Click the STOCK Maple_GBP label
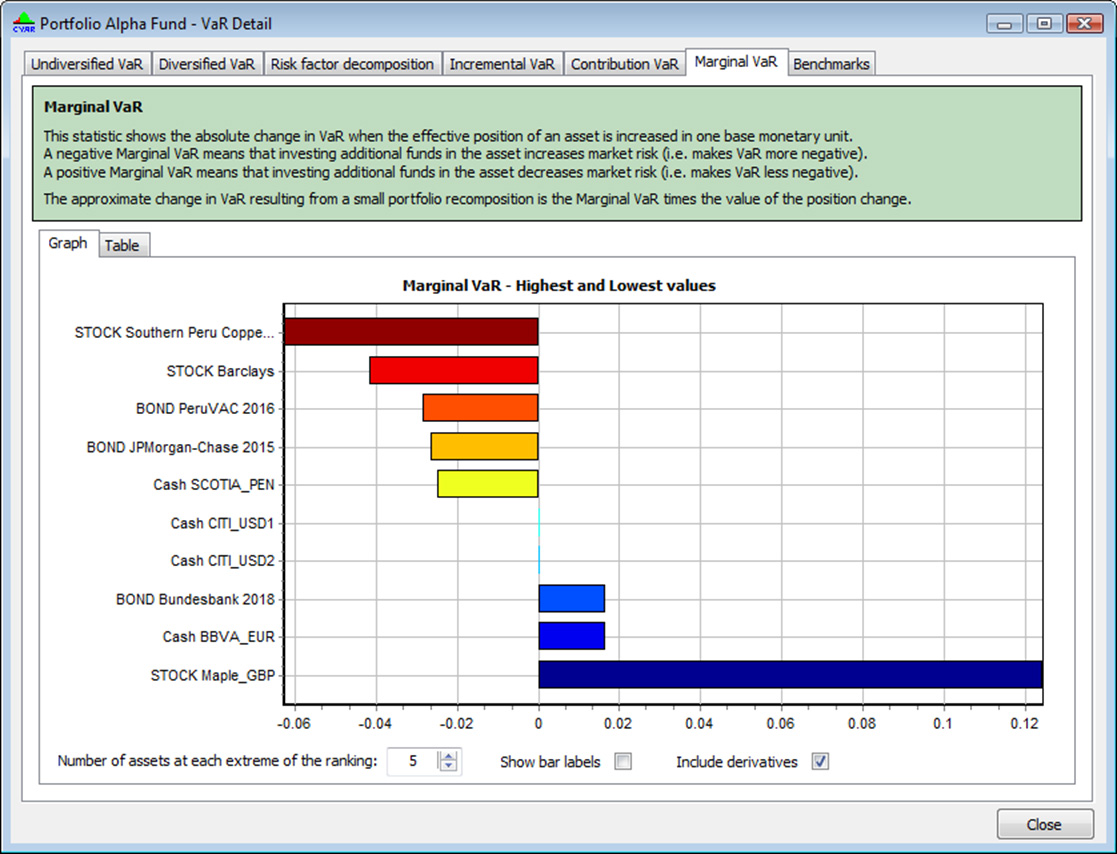1117x854 pixels. (x=212, y=675)
